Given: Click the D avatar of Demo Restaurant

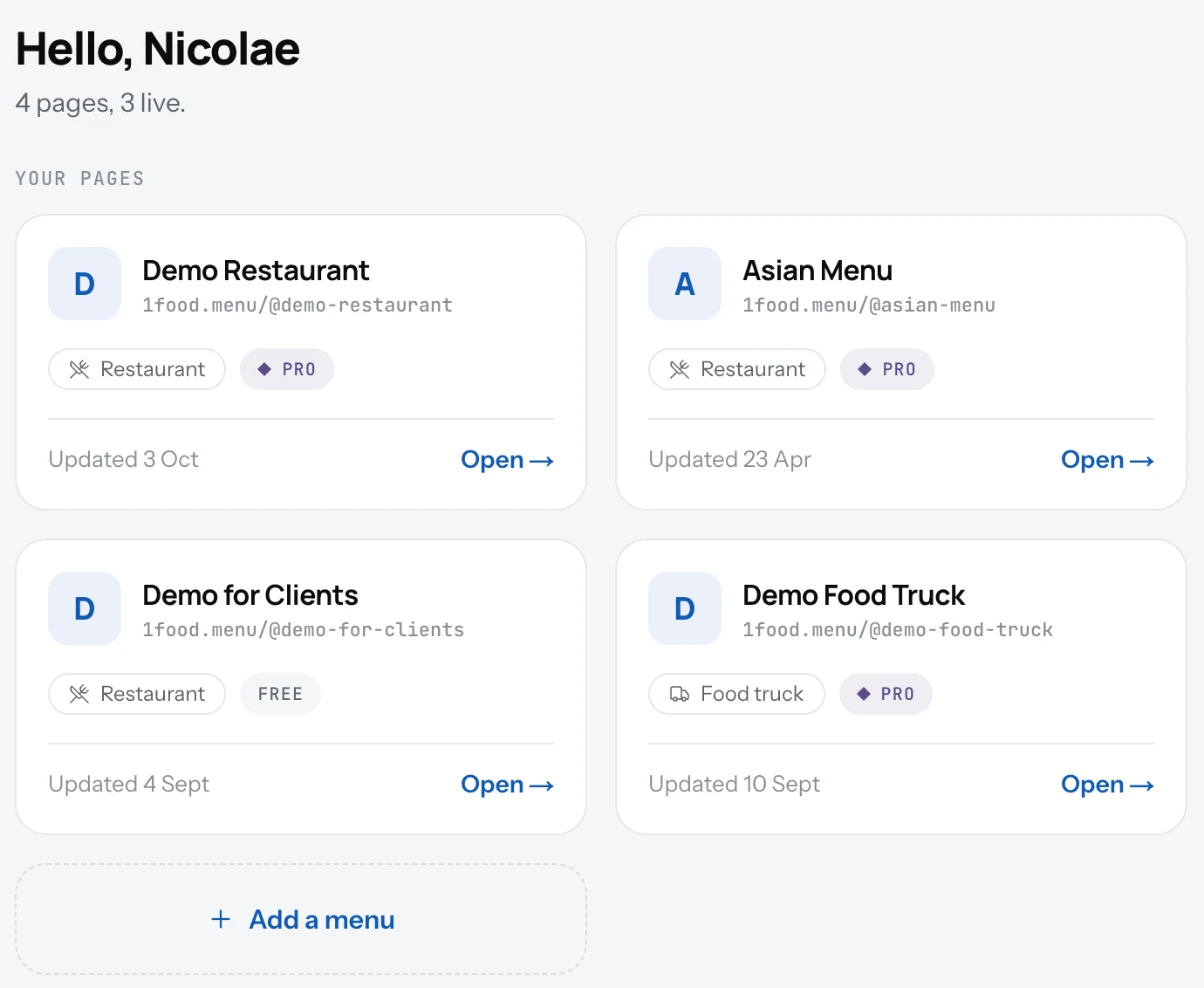Looking at the screenshot, I should pos(85,284).
